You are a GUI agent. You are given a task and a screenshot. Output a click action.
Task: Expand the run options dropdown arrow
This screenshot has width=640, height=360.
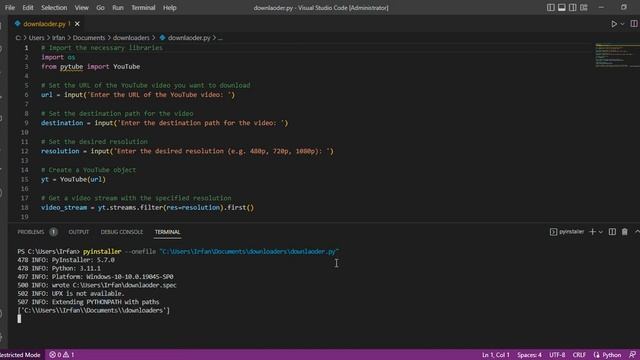tap(622, 24)
